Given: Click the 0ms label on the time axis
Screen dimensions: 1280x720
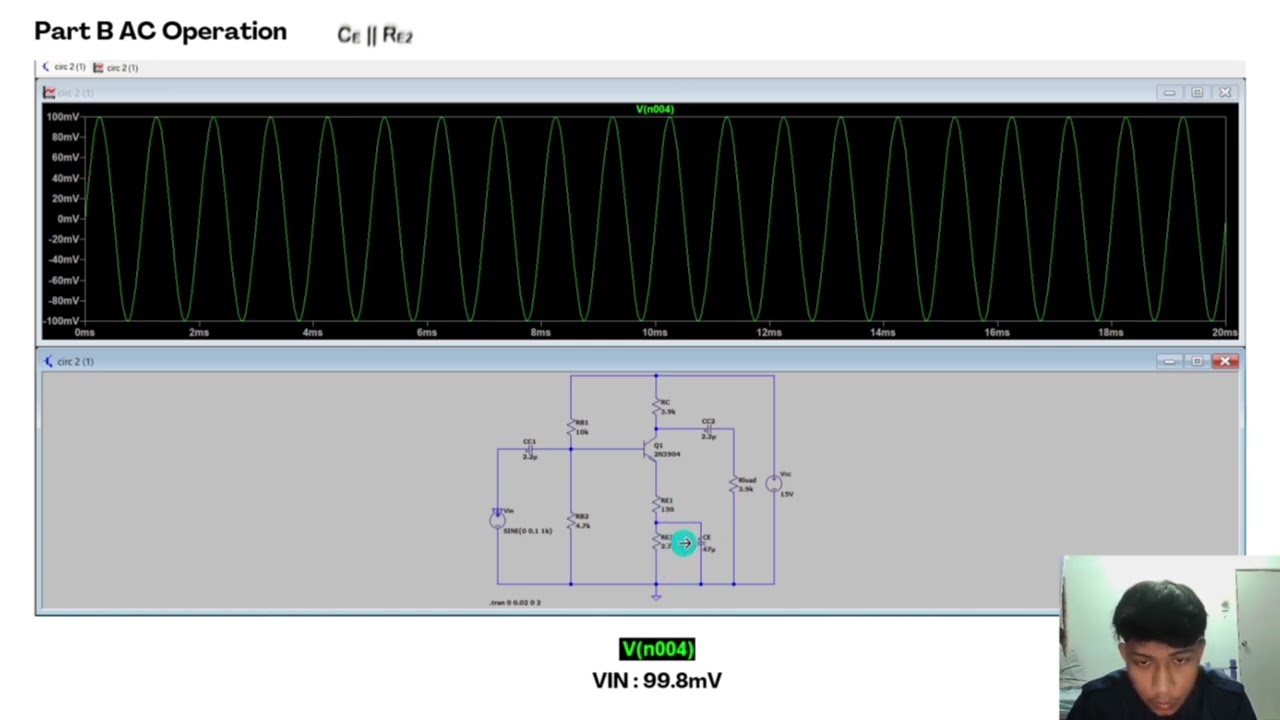Looking at the screenshot, I should pyautogui.click(x=85, y=332).
